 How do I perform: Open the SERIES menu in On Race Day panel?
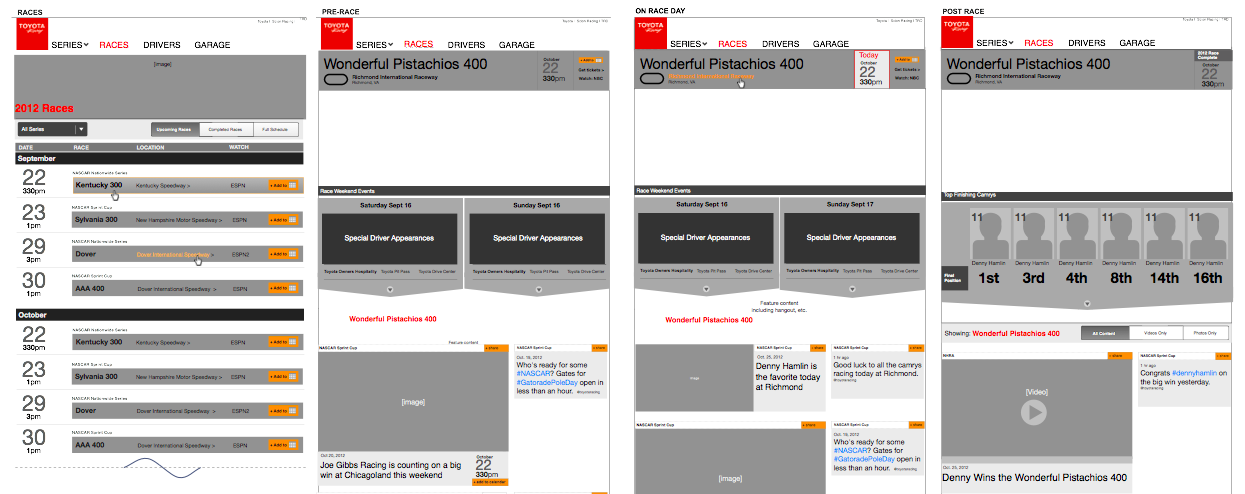[x=689, y=44]
